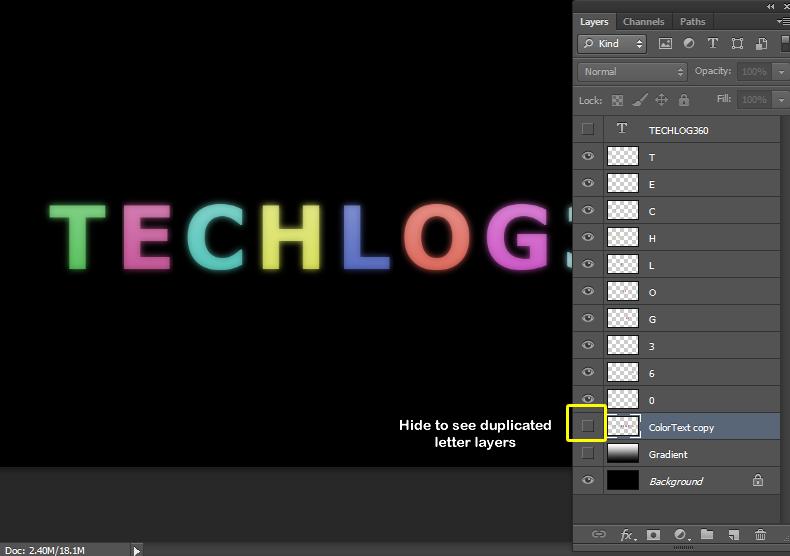The width and height of the screenshot is (790, 556).
Task: Click the Doc: 2.40M/18.1M status
Action: 45,550
